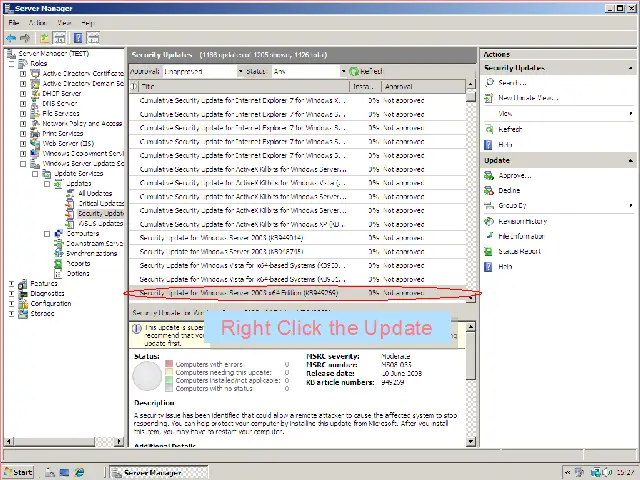
Task: Click the File Information icon
Action: pyautogui.click(x=489, y=236)
